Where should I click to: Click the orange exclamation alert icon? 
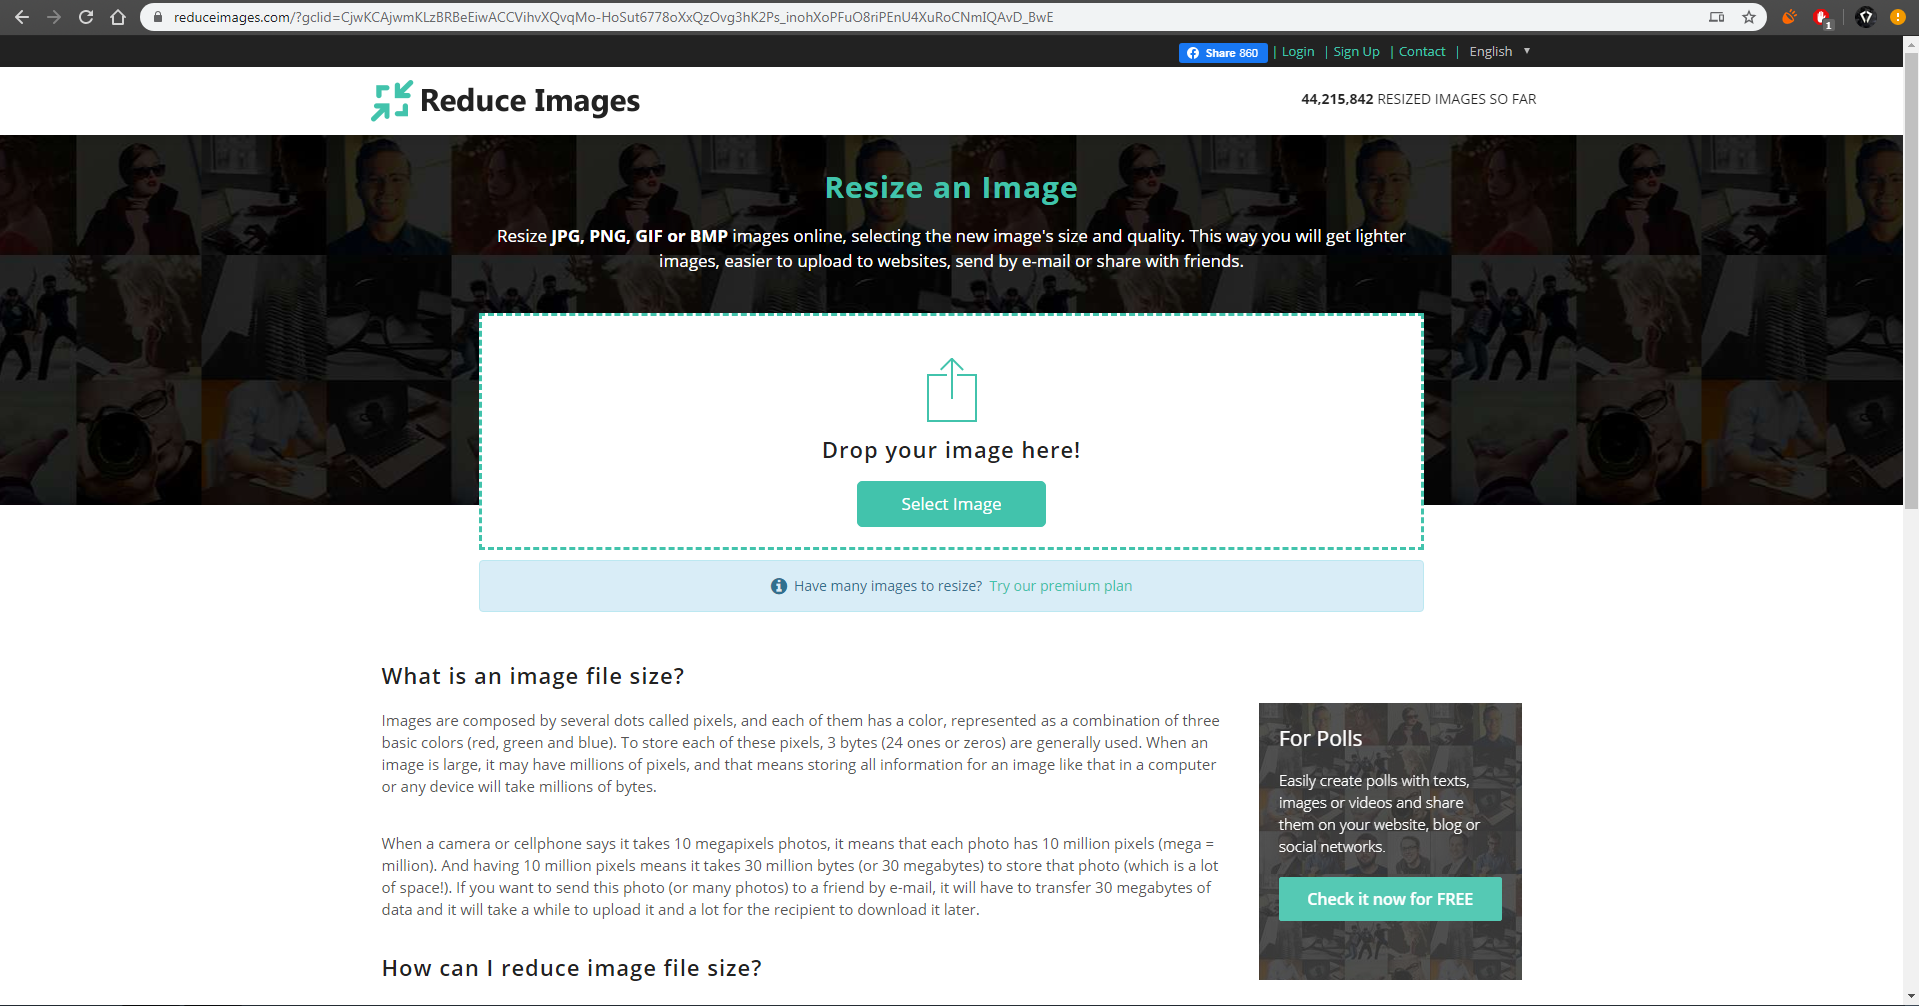pyautogui.click(x=1898, y=17)
